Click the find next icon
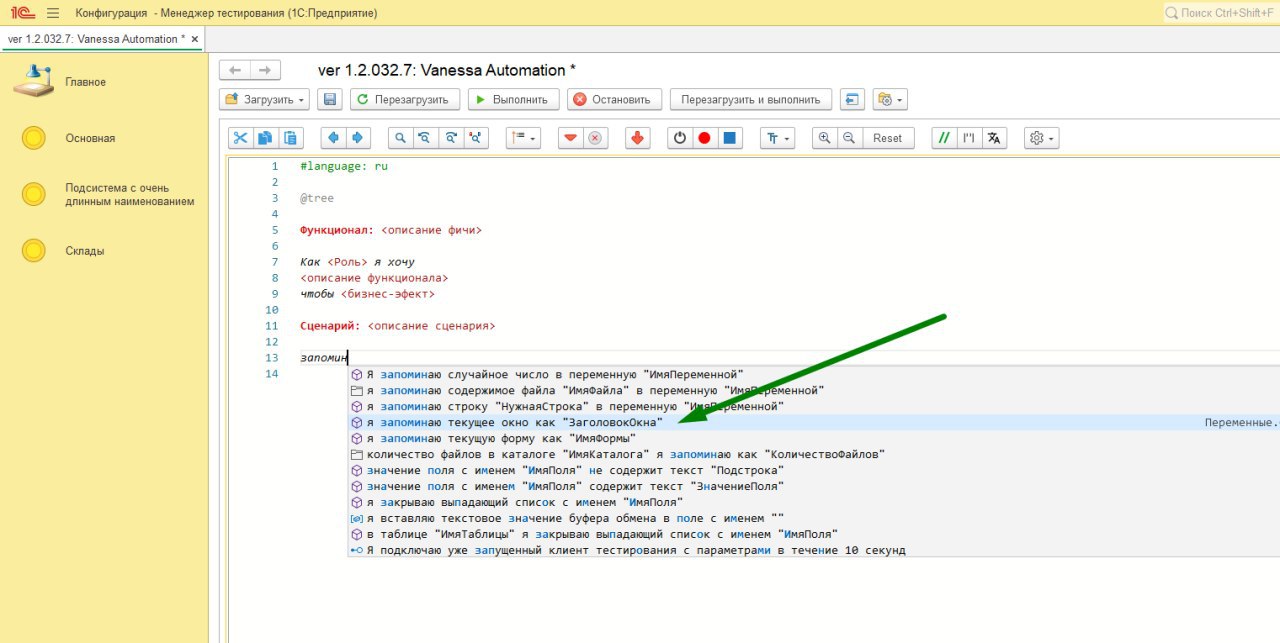Image resolution: width=1280 pixels, height=643 pixels. click(x=451, y=138)
